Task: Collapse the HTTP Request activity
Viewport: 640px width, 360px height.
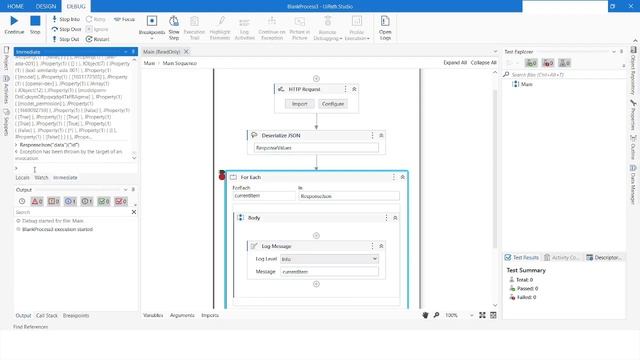Action: 354,89
